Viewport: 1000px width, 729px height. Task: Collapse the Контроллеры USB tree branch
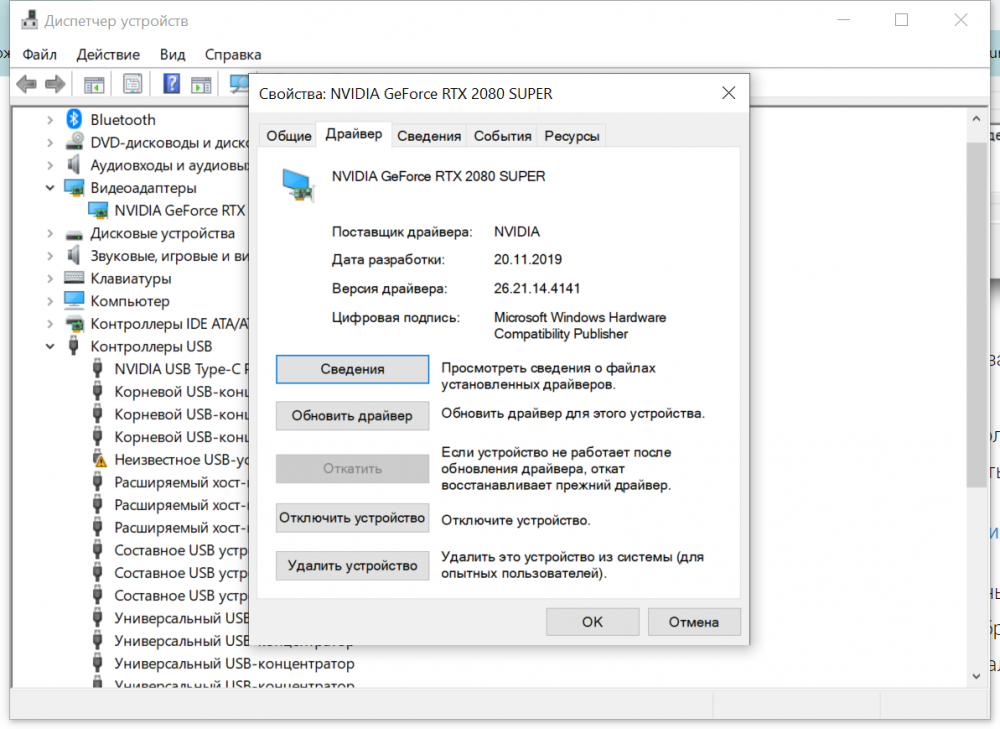pos(49,345)
